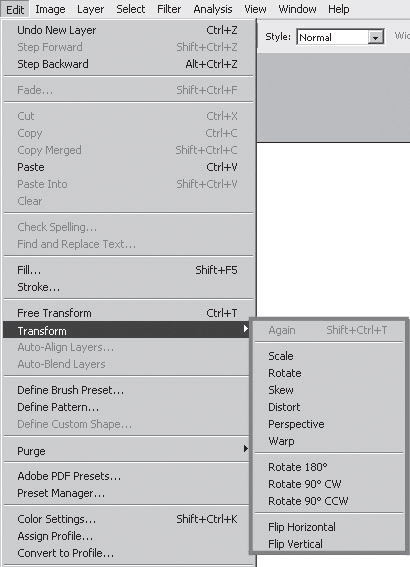Screen dimensions: 410x567
Task: Choose Stroke... from the Edit menu
Action: click(x=128, y=287)
